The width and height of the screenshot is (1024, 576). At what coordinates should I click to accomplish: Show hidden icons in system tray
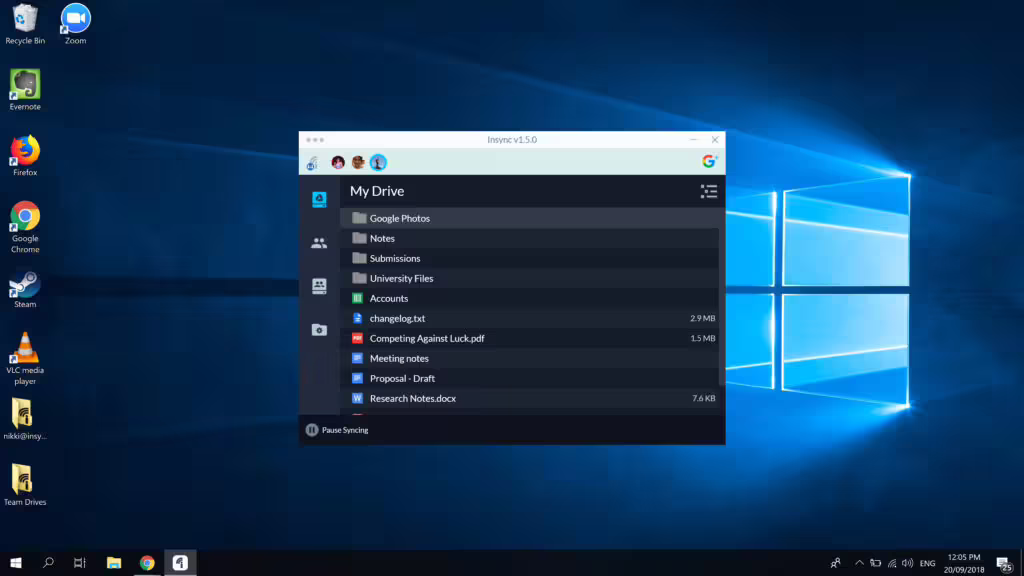(x=859, y=563)
